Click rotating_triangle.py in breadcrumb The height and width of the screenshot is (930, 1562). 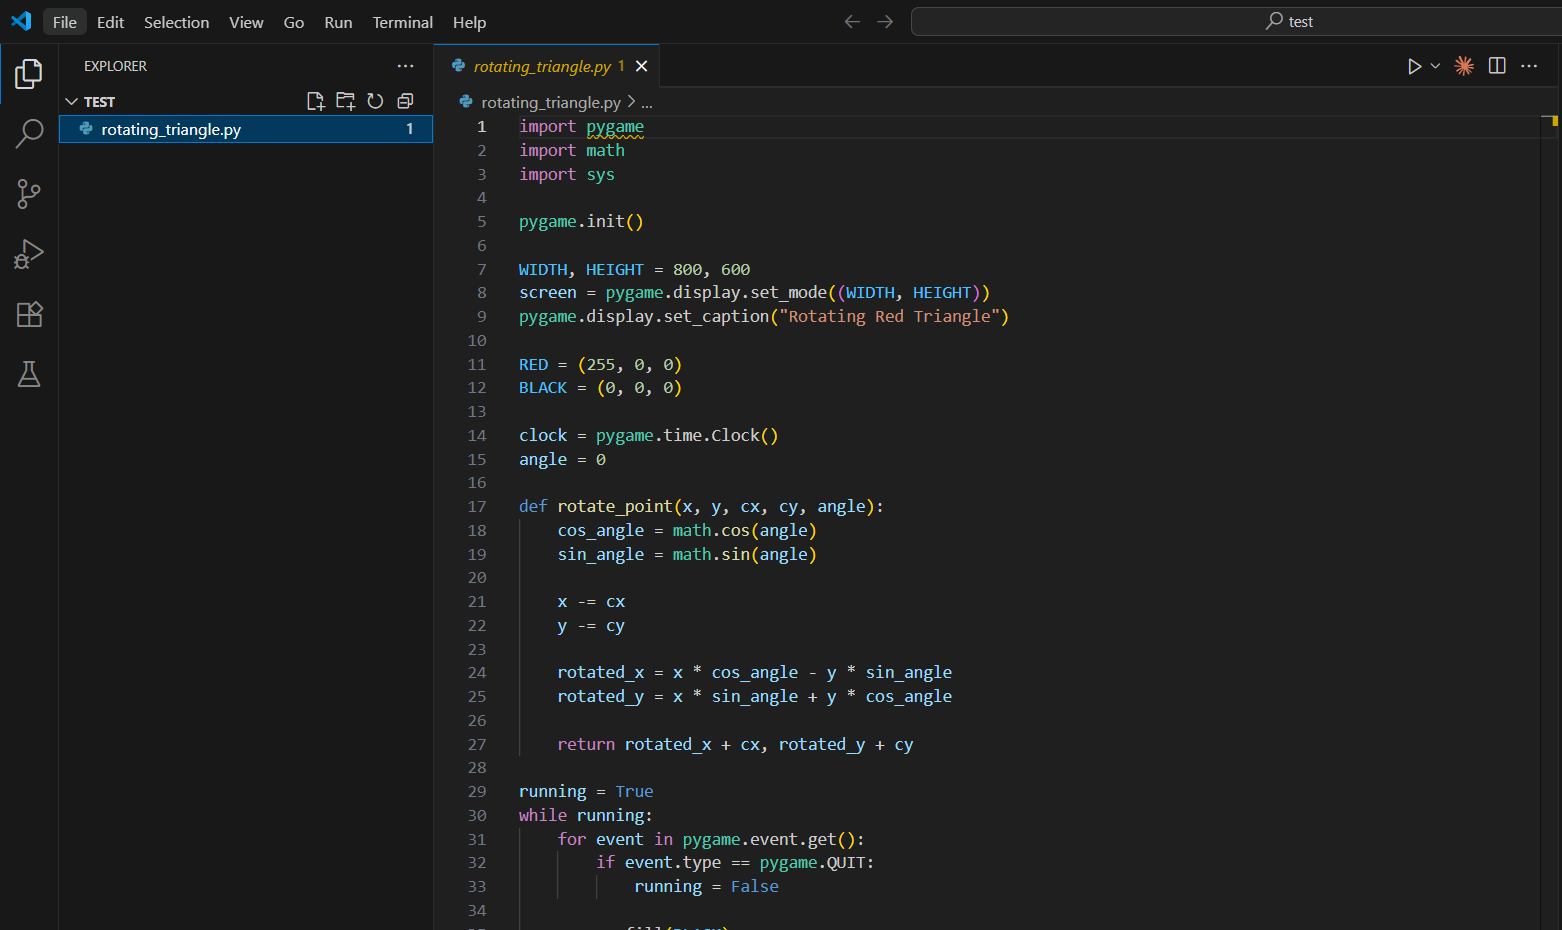click(x=551, y=102)
